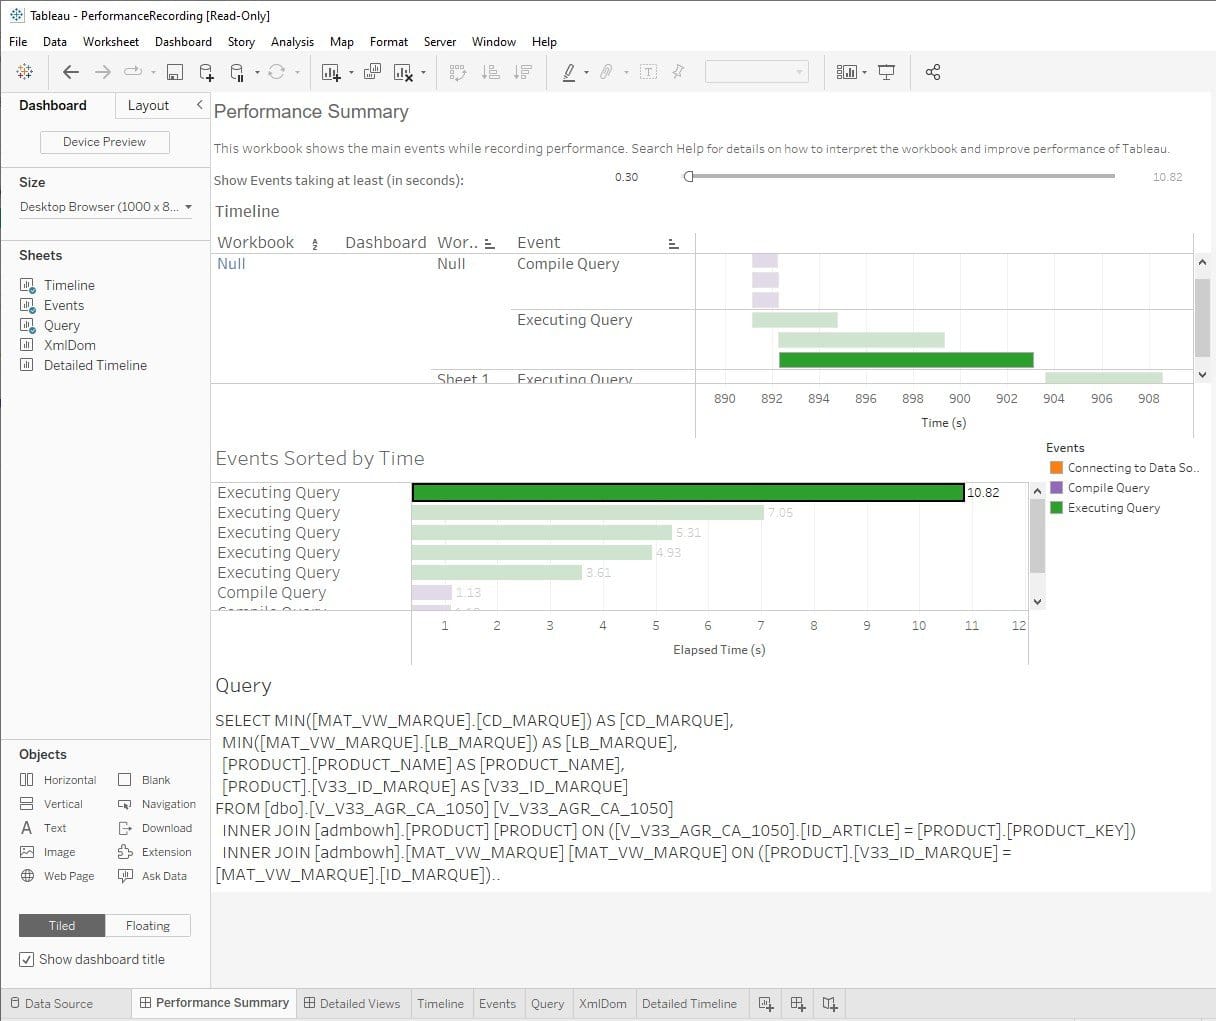Open the dashboard Size dropdown
Screen dimensions: 1216x1021
tap(106, 207)
